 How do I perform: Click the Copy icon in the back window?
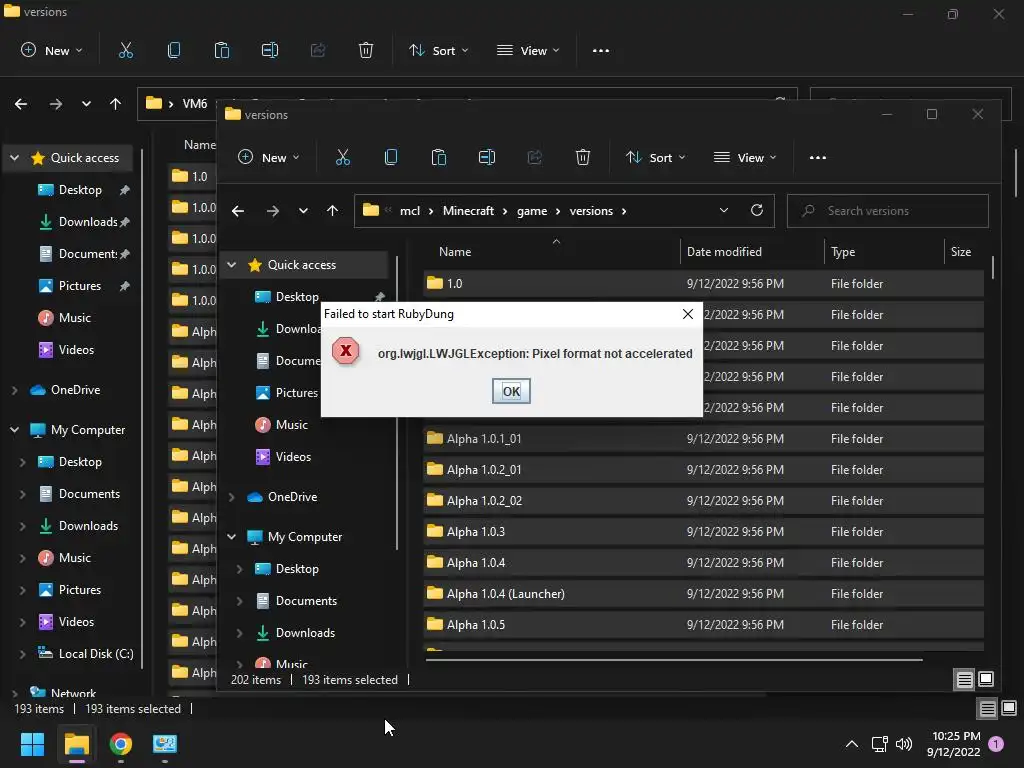(x=174, y=50)
